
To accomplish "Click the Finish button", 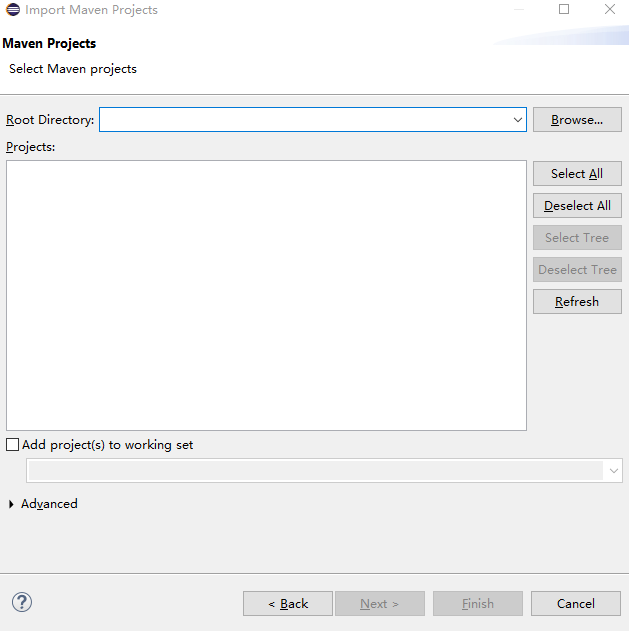I will click(x=478, y=604).
